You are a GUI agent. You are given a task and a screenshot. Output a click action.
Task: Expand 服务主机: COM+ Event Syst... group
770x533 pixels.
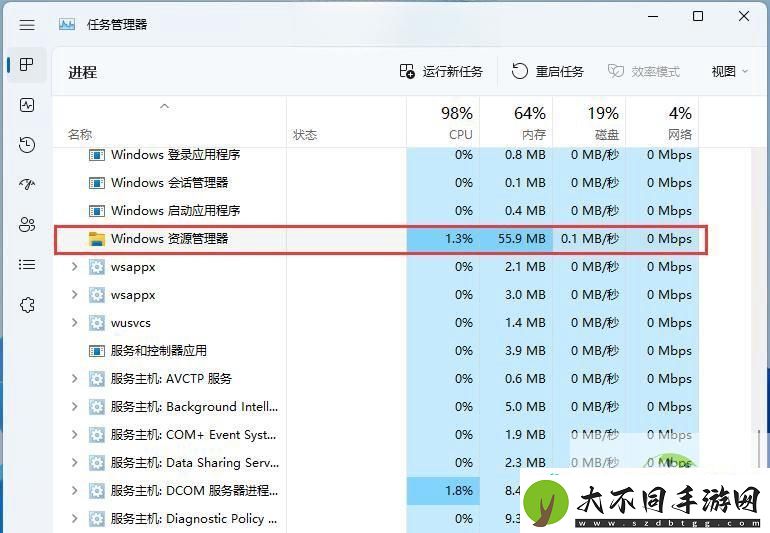pyautogui.click(x=75, y=435)
